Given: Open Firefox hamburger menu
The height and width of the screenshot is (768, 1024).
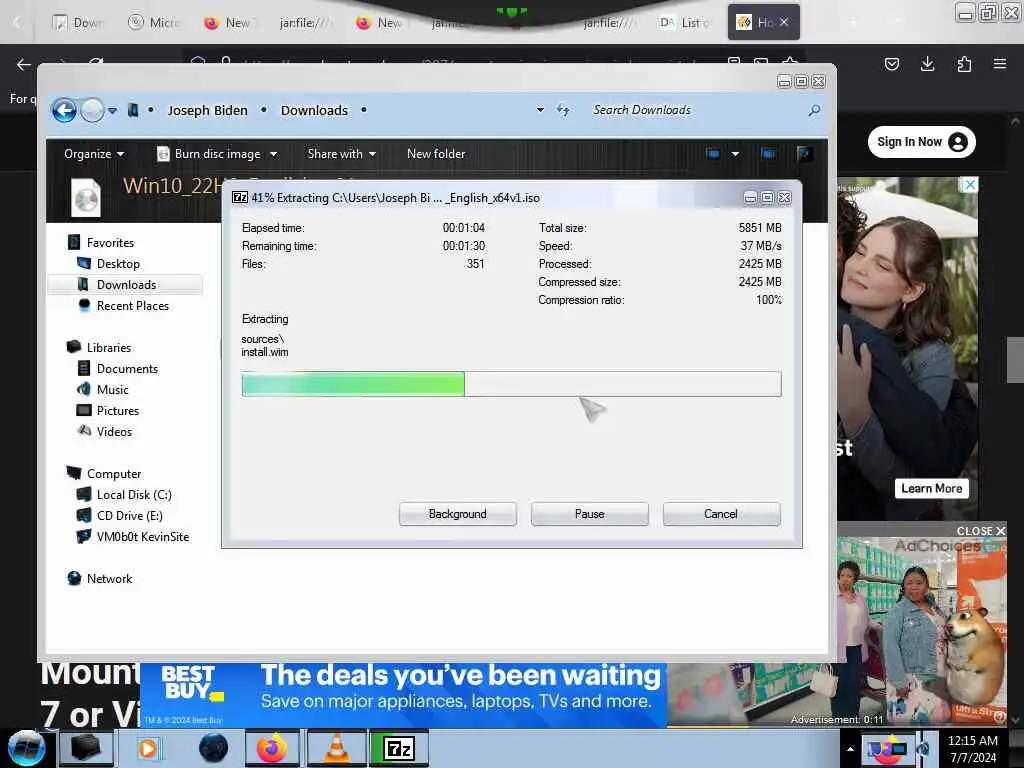Looking at the screenshot, I should click(1000, 64).
